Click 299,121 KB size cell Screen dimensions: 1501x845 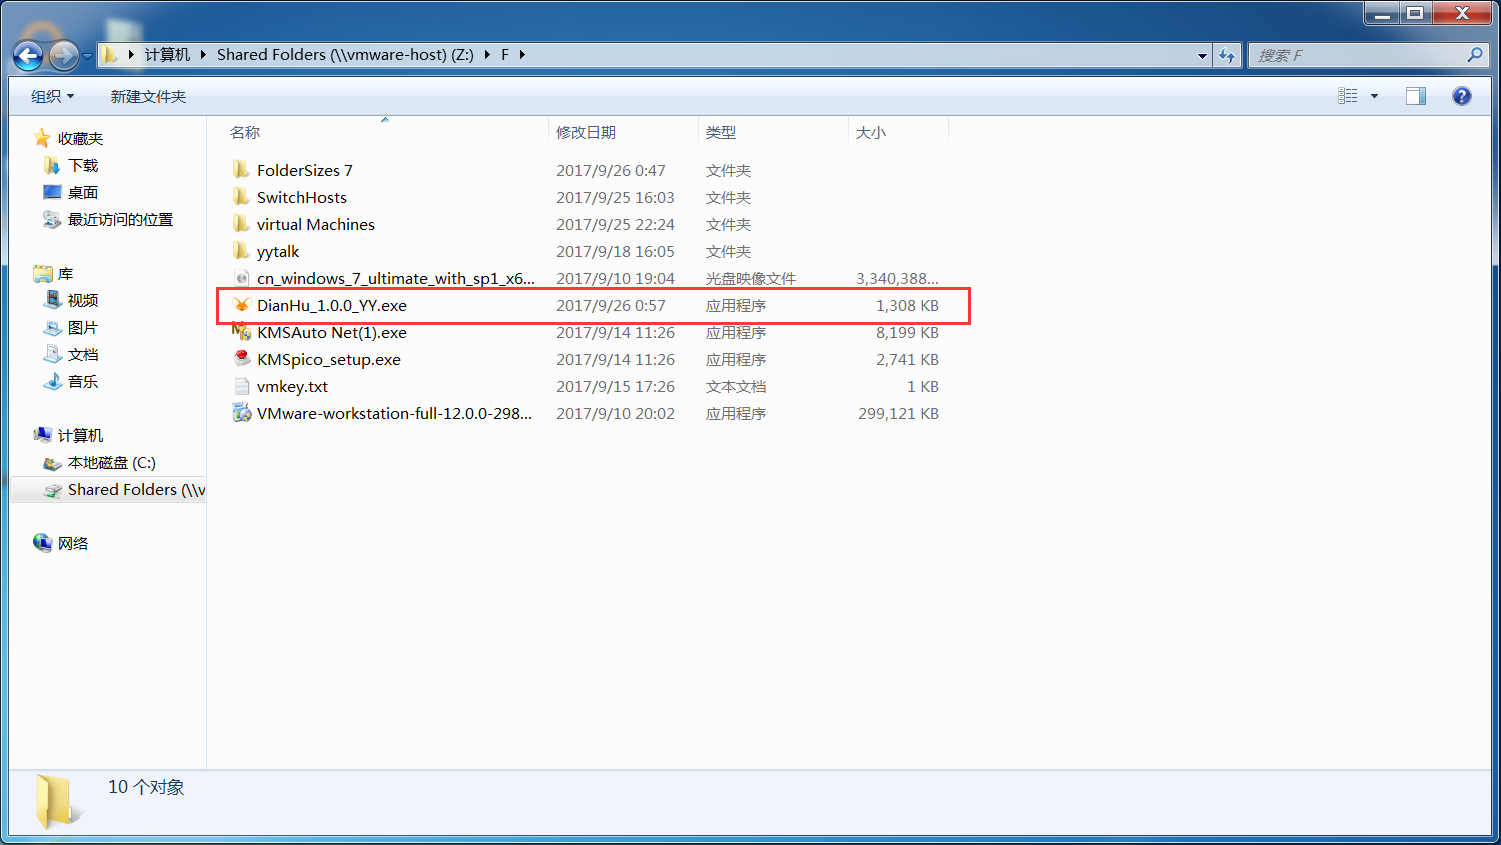pyautogui.click(x=898, y=413)
